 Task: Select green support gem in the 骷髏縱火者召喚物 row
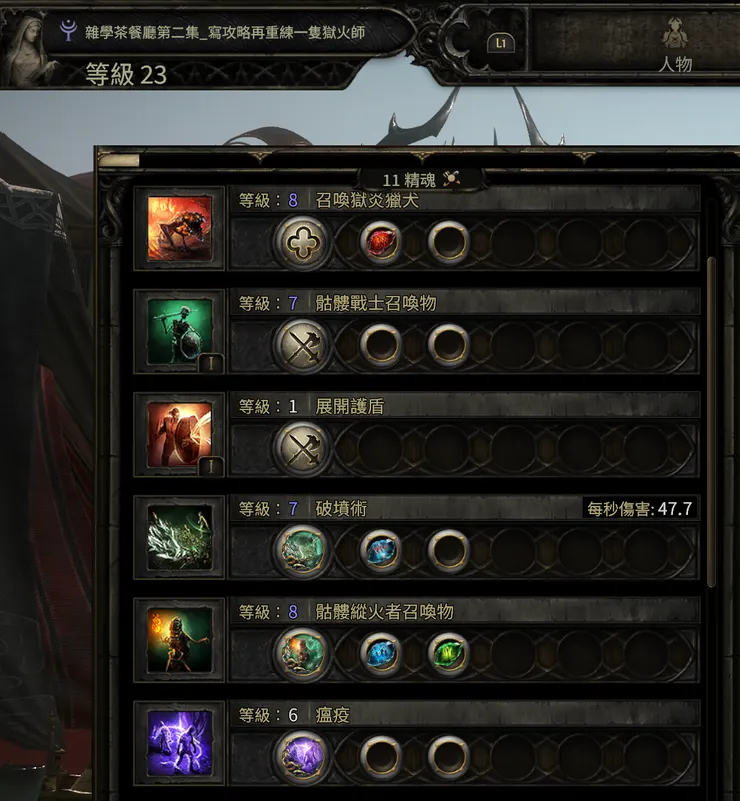[448, 653]
